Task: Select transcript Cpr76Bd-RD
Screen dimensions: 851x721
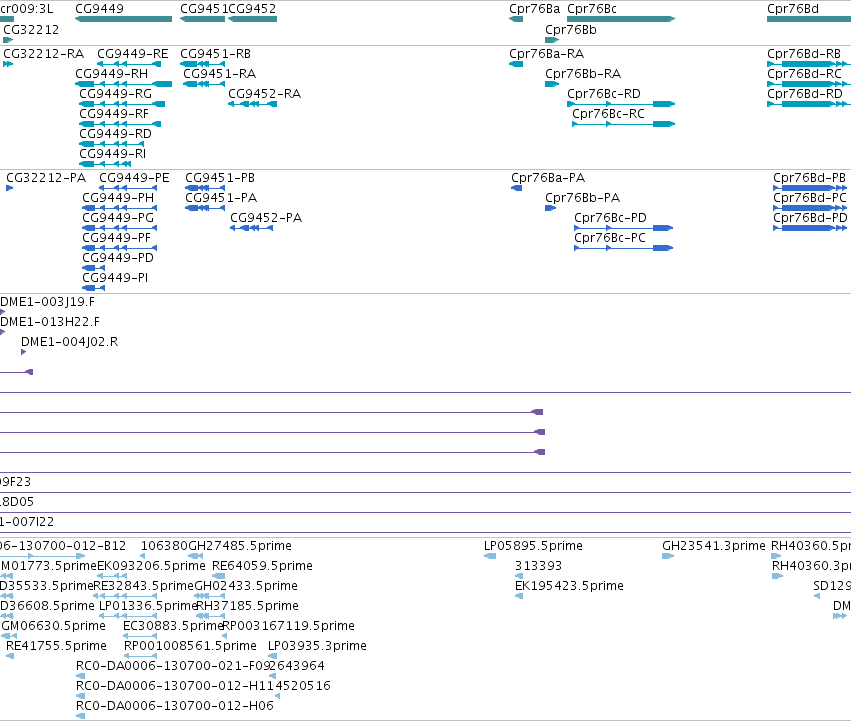Action: [805, 94]
